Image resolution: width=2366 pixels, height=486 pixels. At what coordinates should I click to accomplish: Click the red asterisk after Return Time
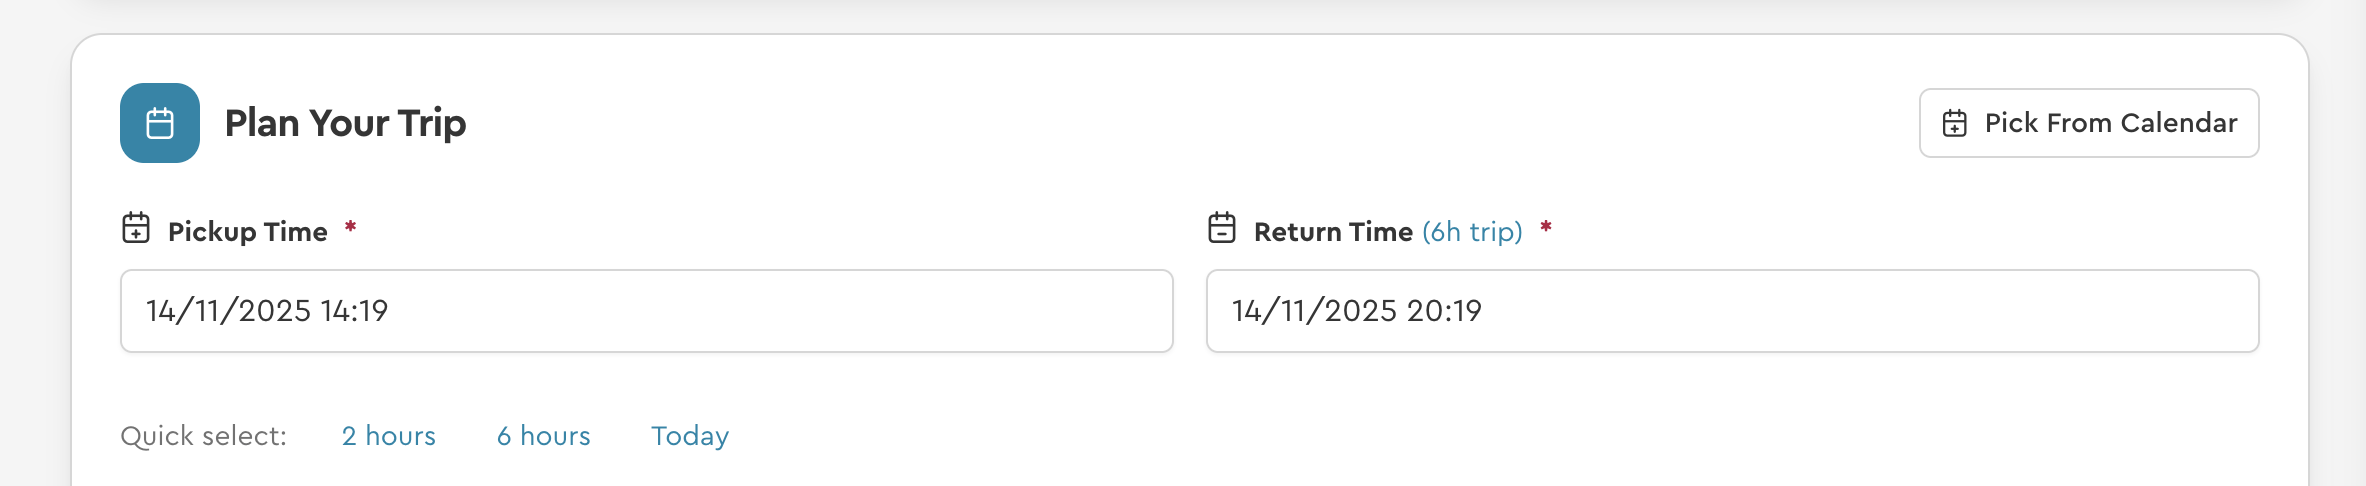point(1546,228)
